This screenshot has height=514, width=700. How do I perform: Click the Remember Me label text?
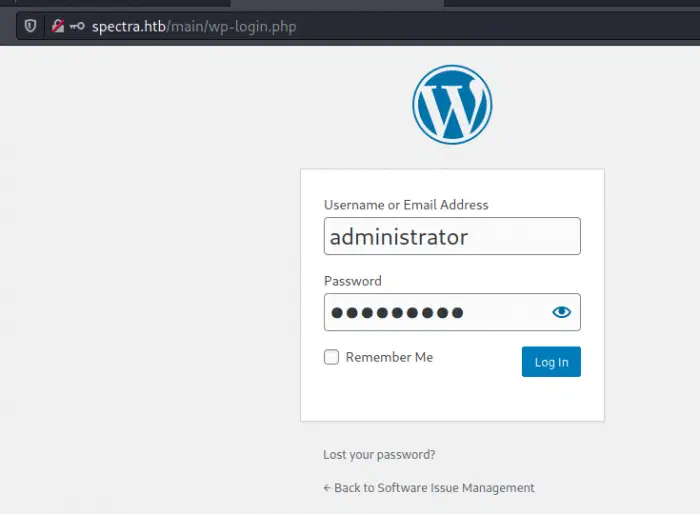(389, 357)
